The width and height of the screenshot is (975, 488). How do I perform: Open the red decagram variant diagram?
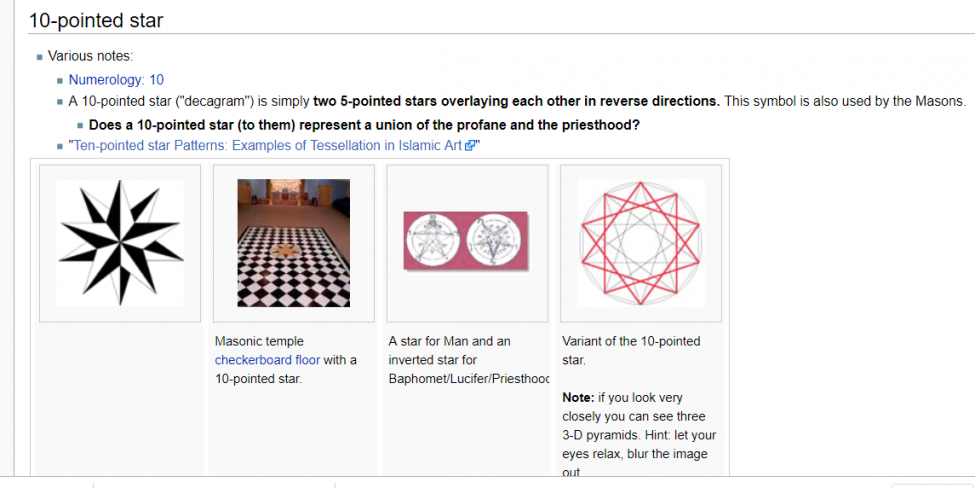(640, 243)
